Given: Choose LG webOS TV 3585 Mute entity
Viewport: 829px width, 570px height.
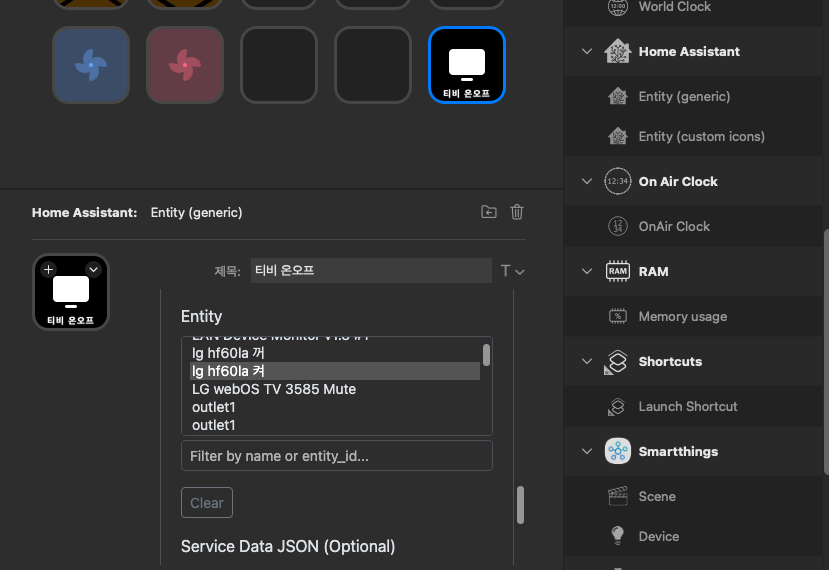Looking at the screenshot, I should (274, 389).
